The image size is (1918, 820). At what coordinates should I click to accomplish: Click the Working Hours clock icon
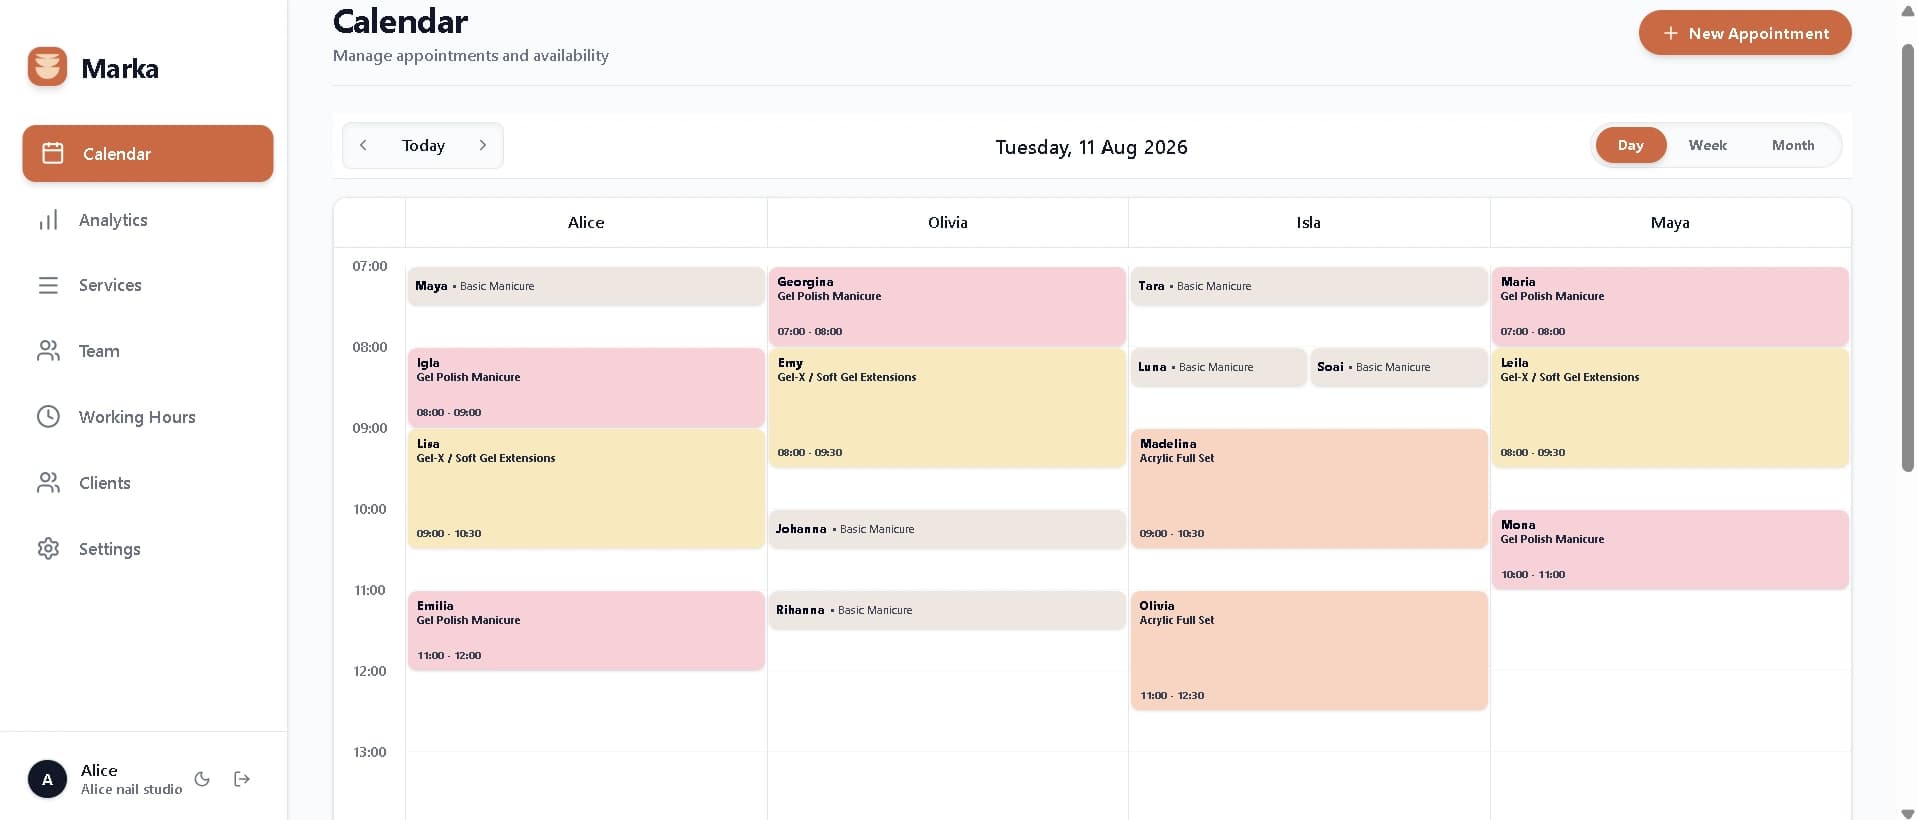[x=48, y=417]
